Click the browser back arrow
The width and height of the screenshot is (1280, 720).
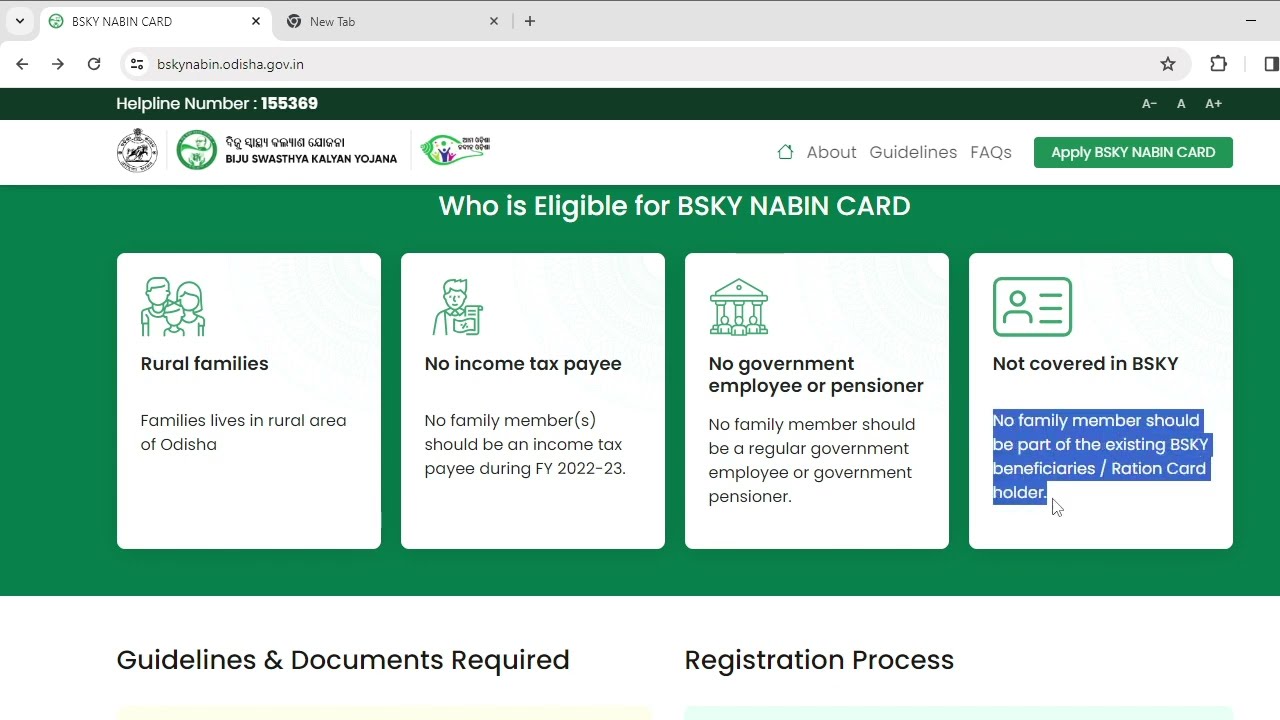pos(22,64)
